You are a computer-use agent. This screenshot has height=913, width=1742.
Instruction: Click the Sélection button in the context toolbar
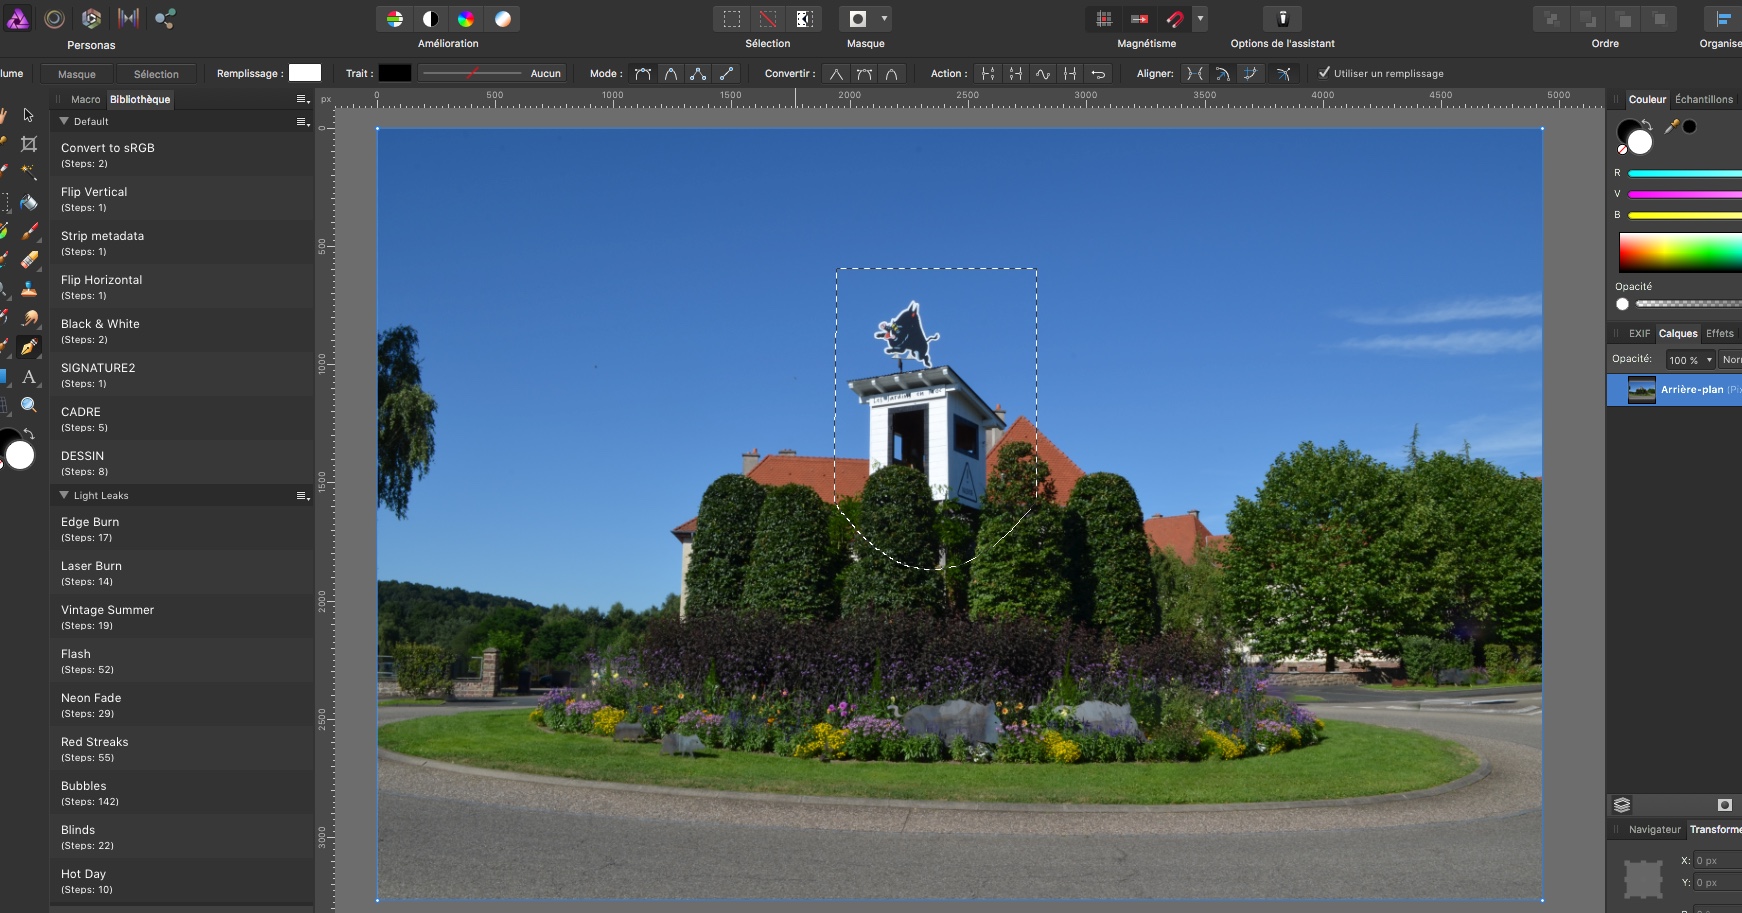(x=156, y=74)
